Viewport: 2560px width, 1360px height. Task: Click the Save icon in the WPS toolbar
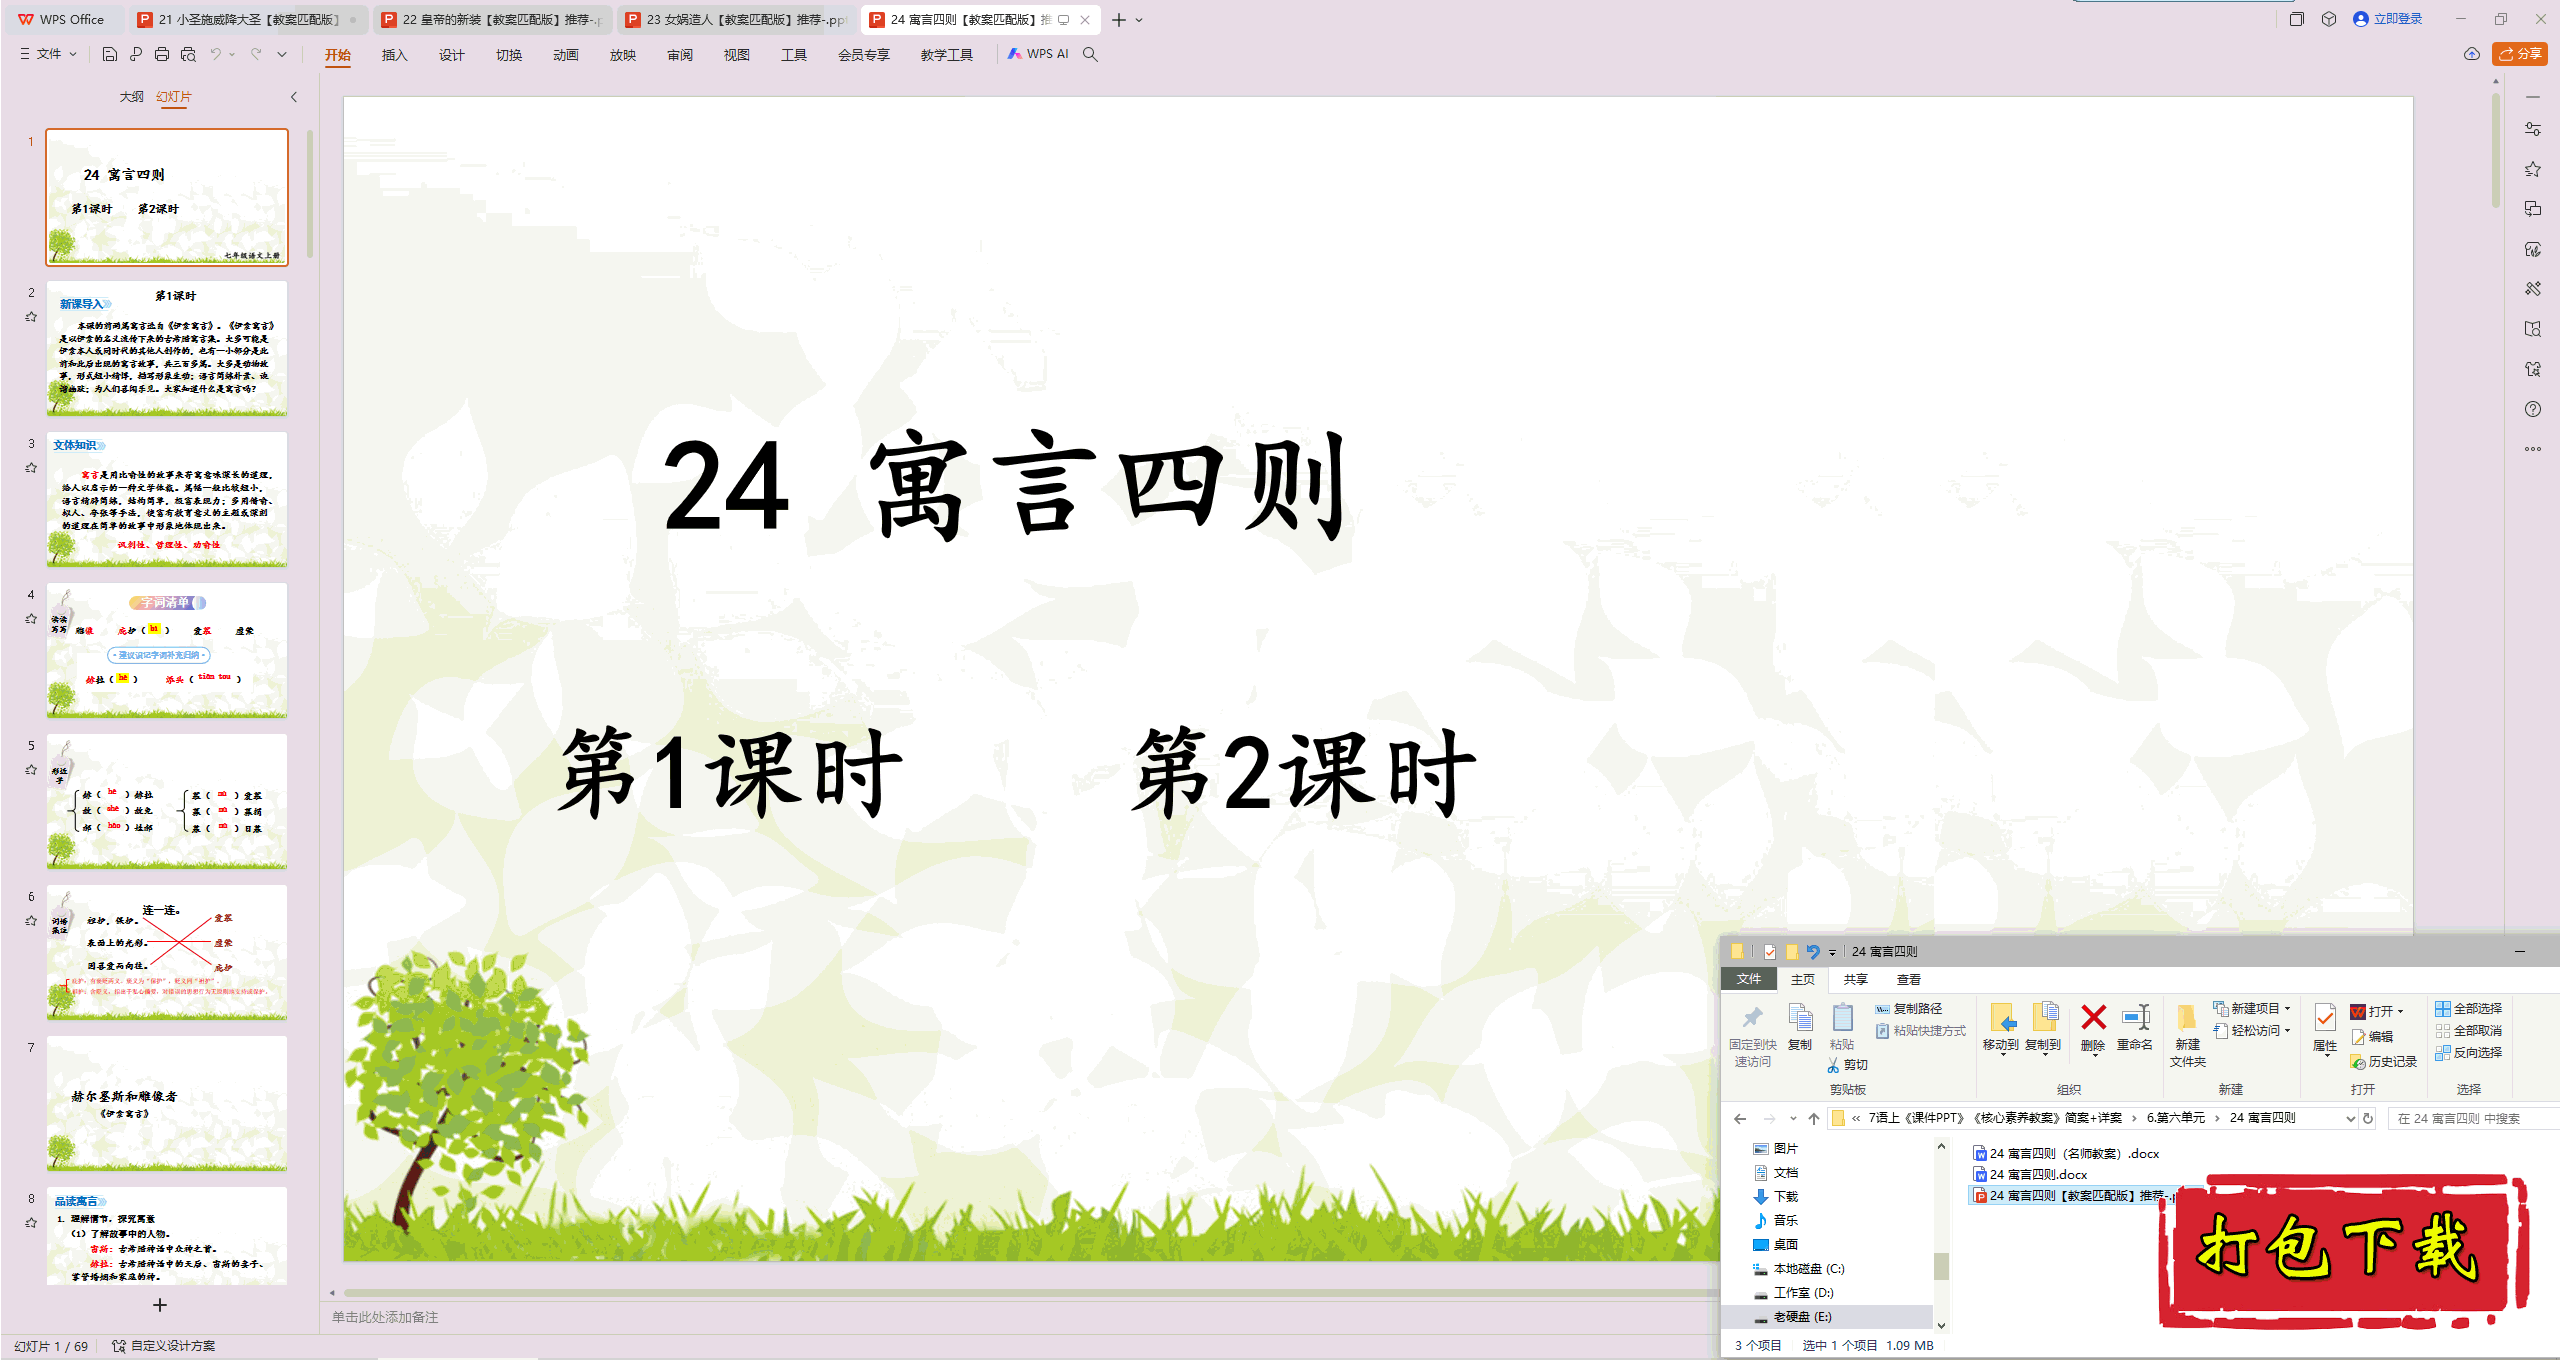(110, 54)
